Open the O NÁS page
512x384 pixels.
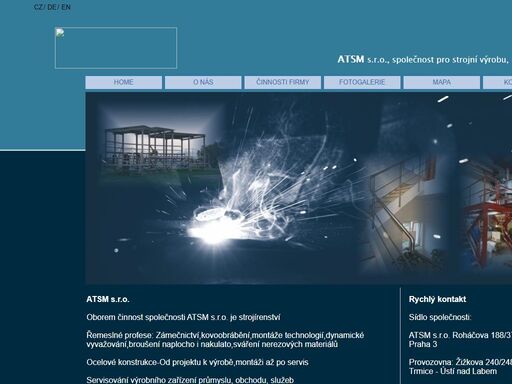tap(203, 82)
